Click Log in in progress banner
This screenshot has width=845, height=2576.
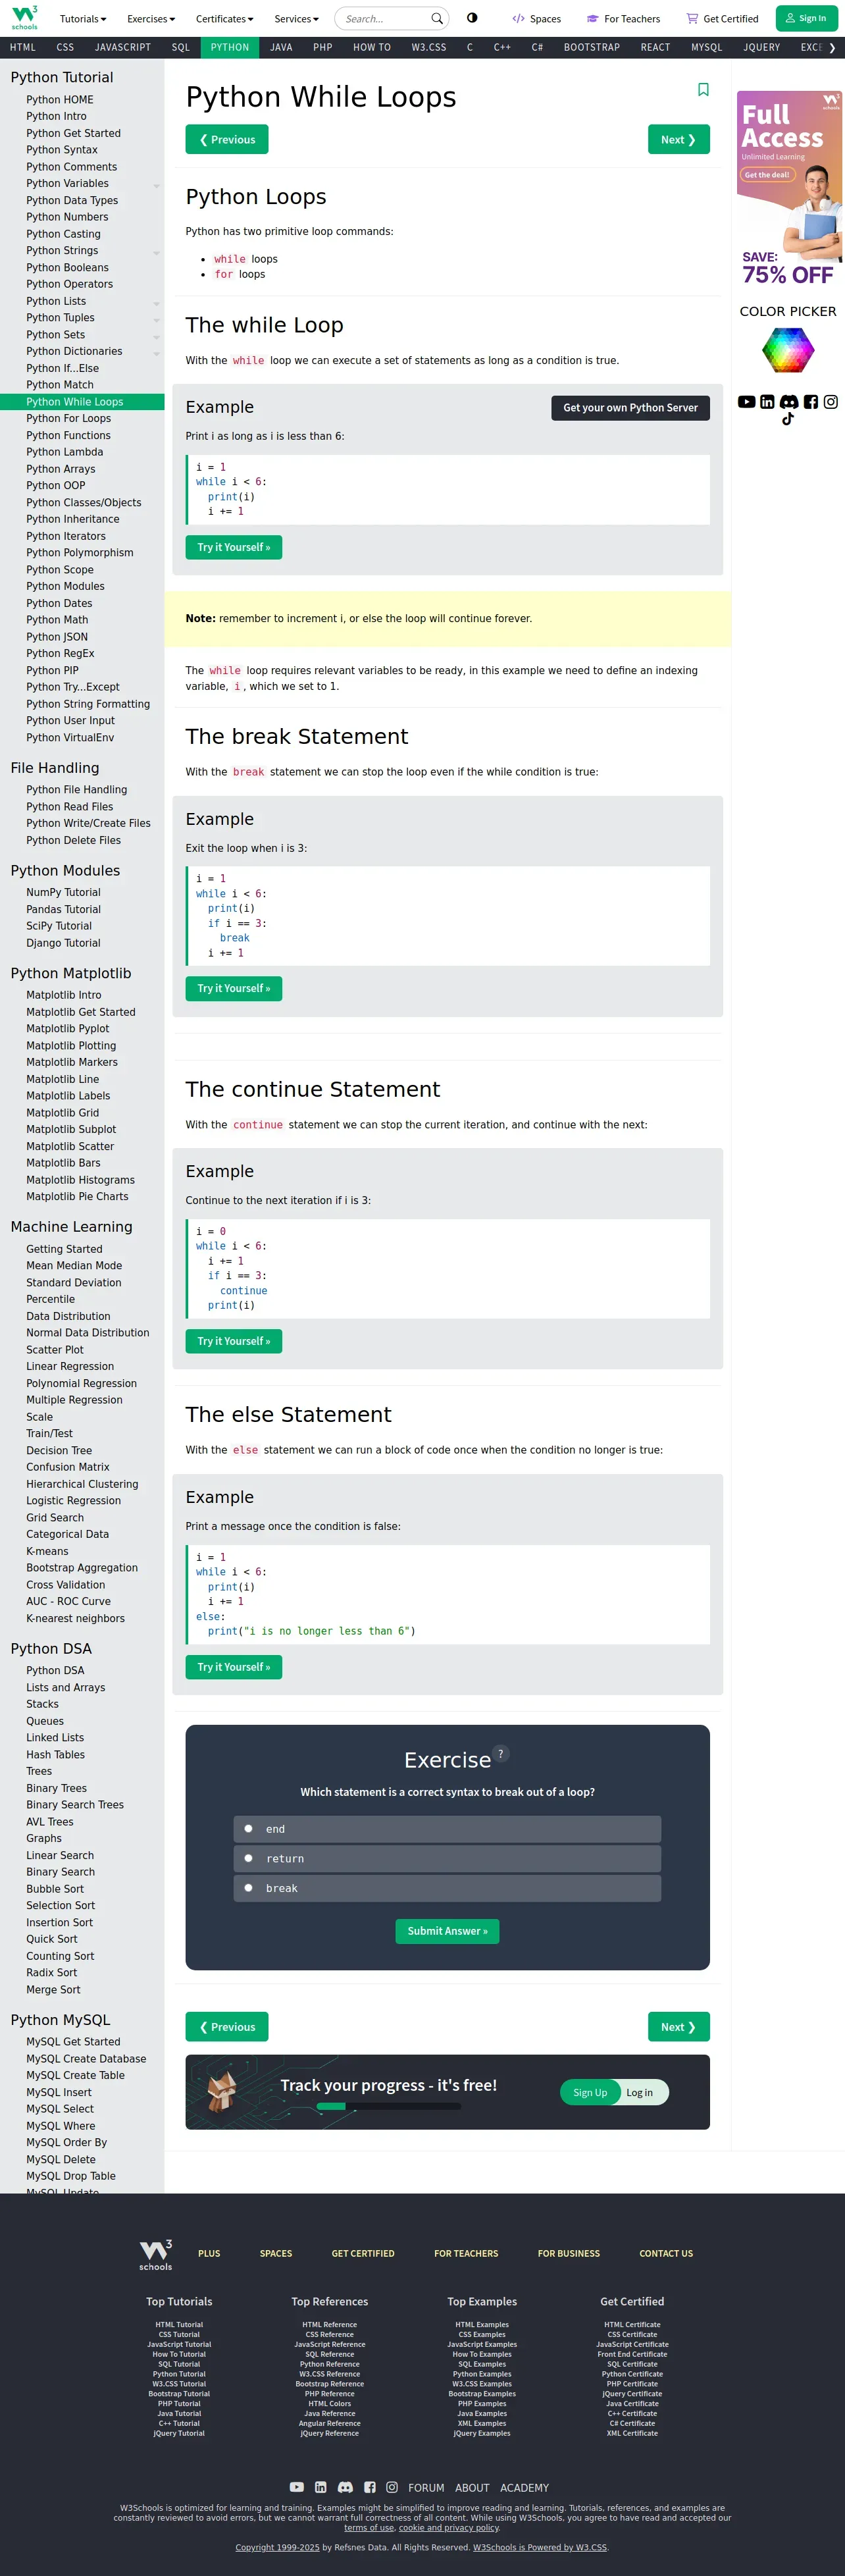tap(640, 2092)
